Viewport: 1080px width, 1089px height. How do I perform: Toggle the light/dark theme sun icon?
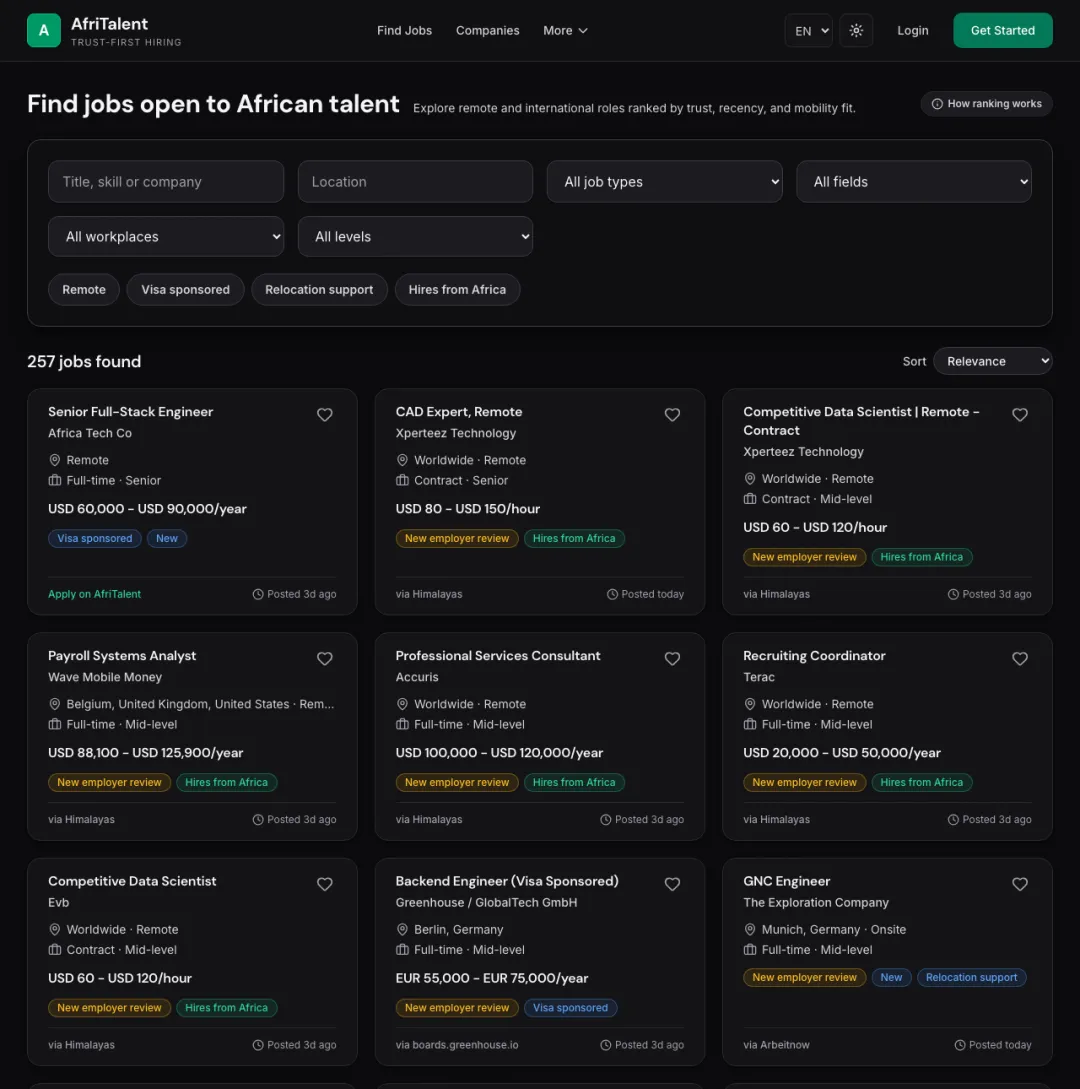pos(856,31)
